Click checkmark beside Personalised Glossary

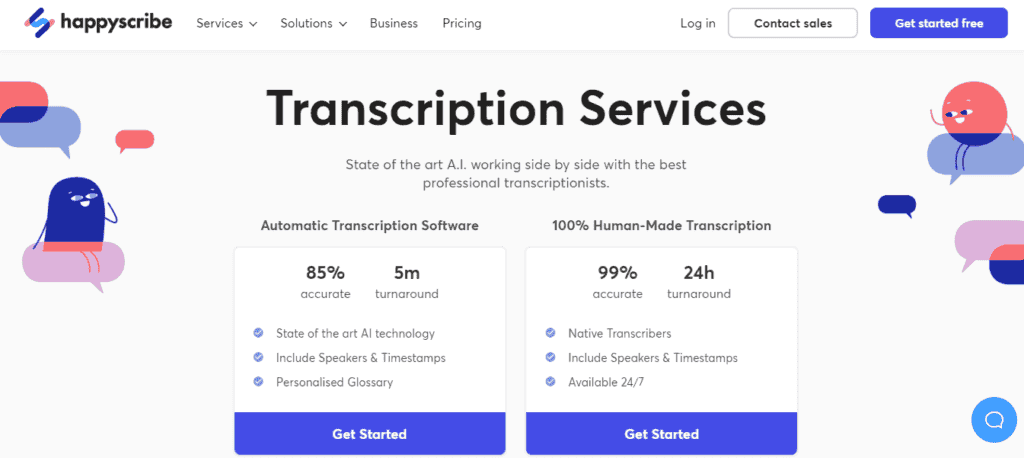coord(258,381)
